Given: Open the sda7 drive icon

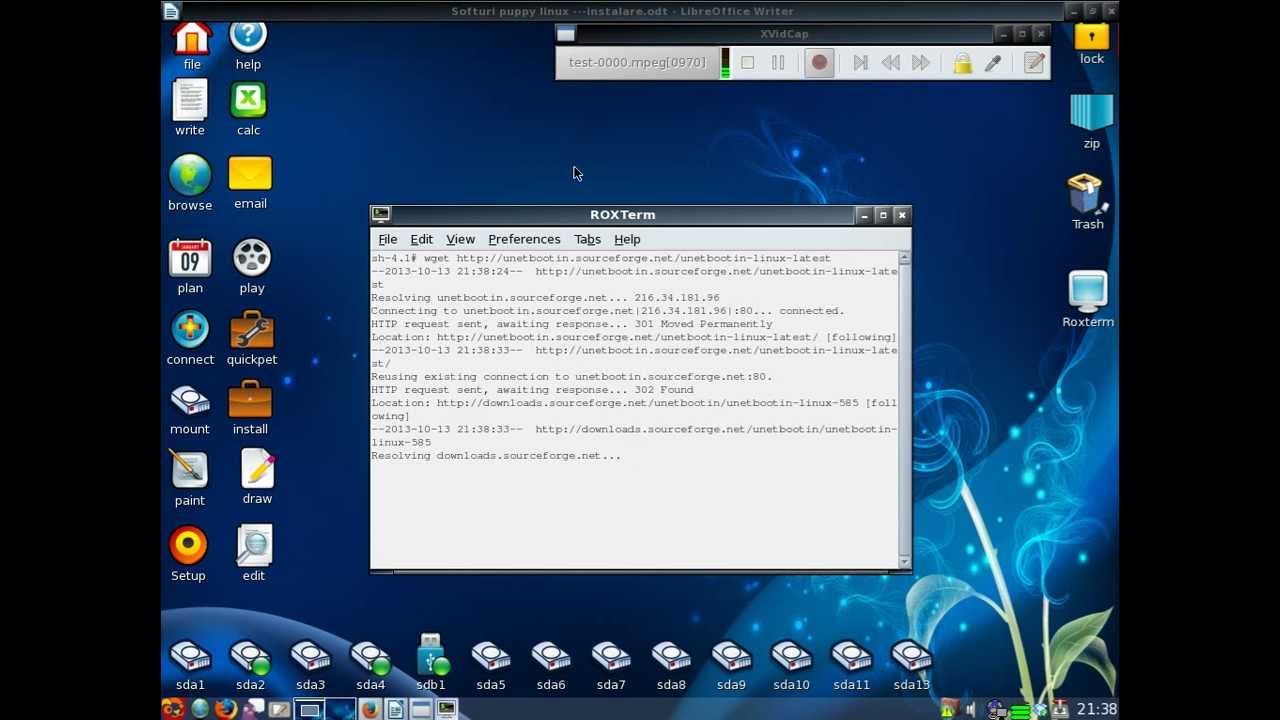Looking at the screenshot, I should tap(611, 664).
